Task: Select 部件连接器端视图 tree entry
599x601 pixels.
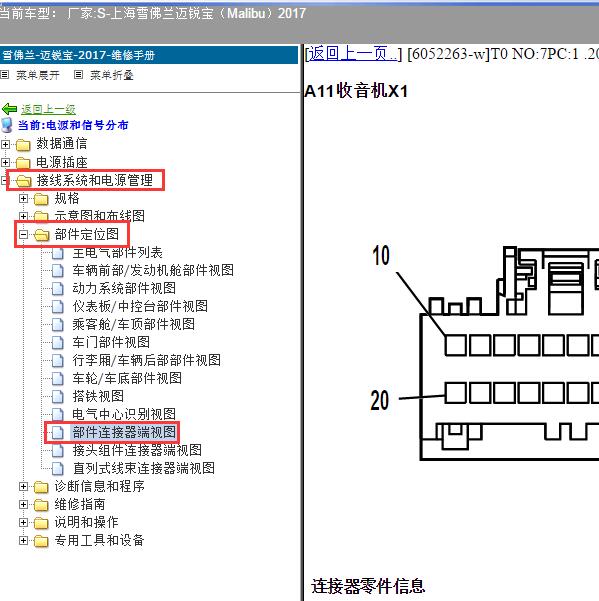Action: tap(124, 432)
